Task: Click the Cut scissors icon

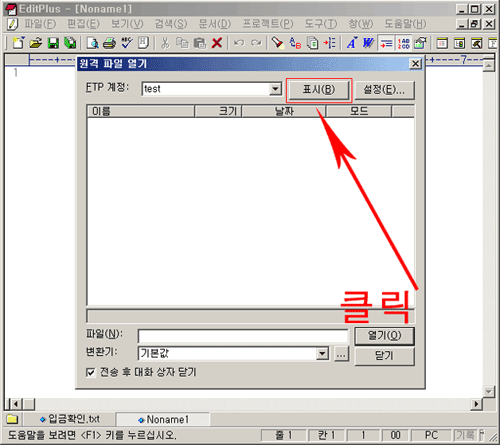Action: [x=165, y=43]
